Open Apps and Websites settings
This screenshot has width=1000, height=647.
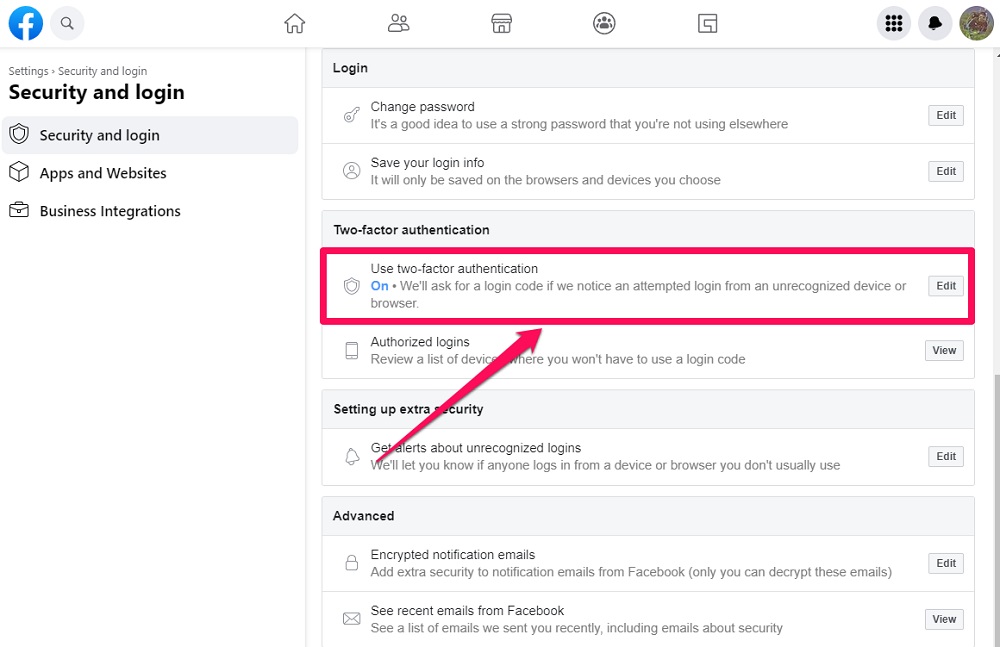[102, 173]
